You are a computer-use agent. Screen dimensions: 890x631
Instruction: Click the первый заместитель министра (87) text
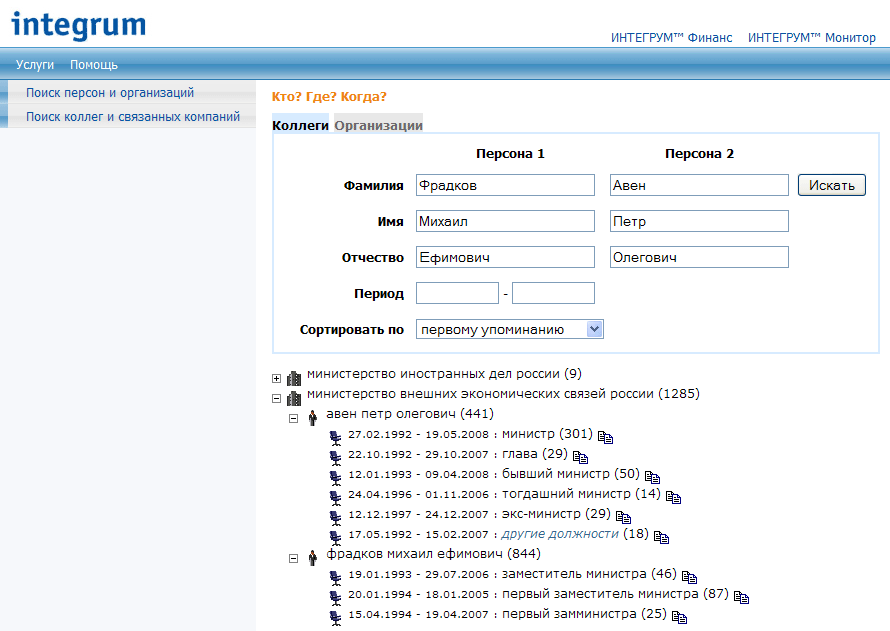pyautogui.click(x=615, y=594)
